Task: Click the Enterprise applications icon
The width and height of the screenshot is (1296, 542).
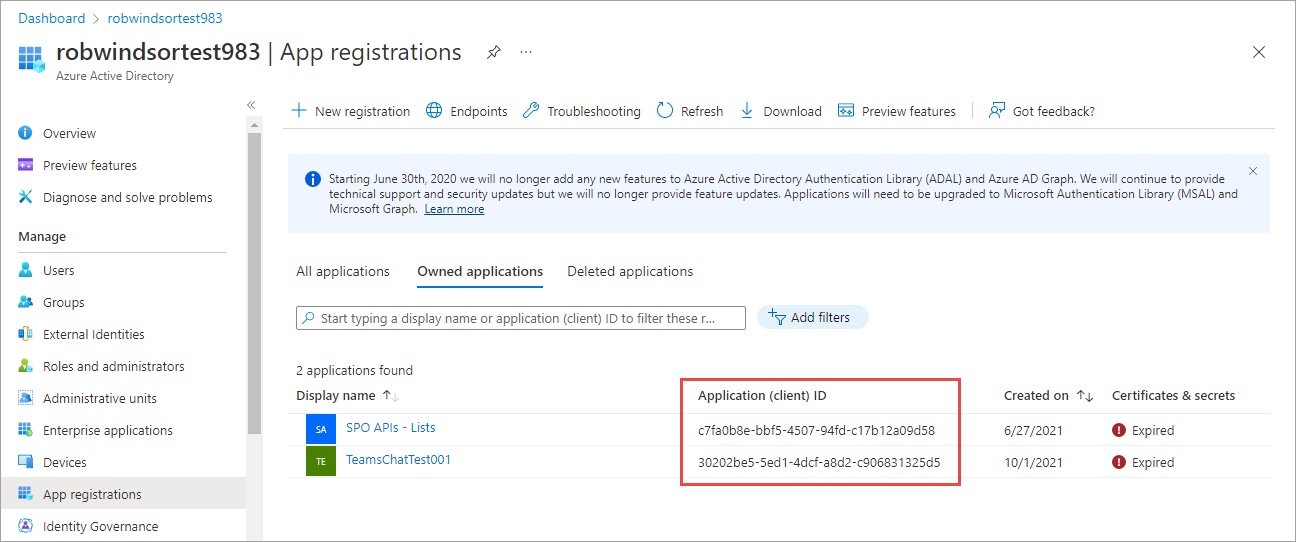Action: click(x=26, y=430)
